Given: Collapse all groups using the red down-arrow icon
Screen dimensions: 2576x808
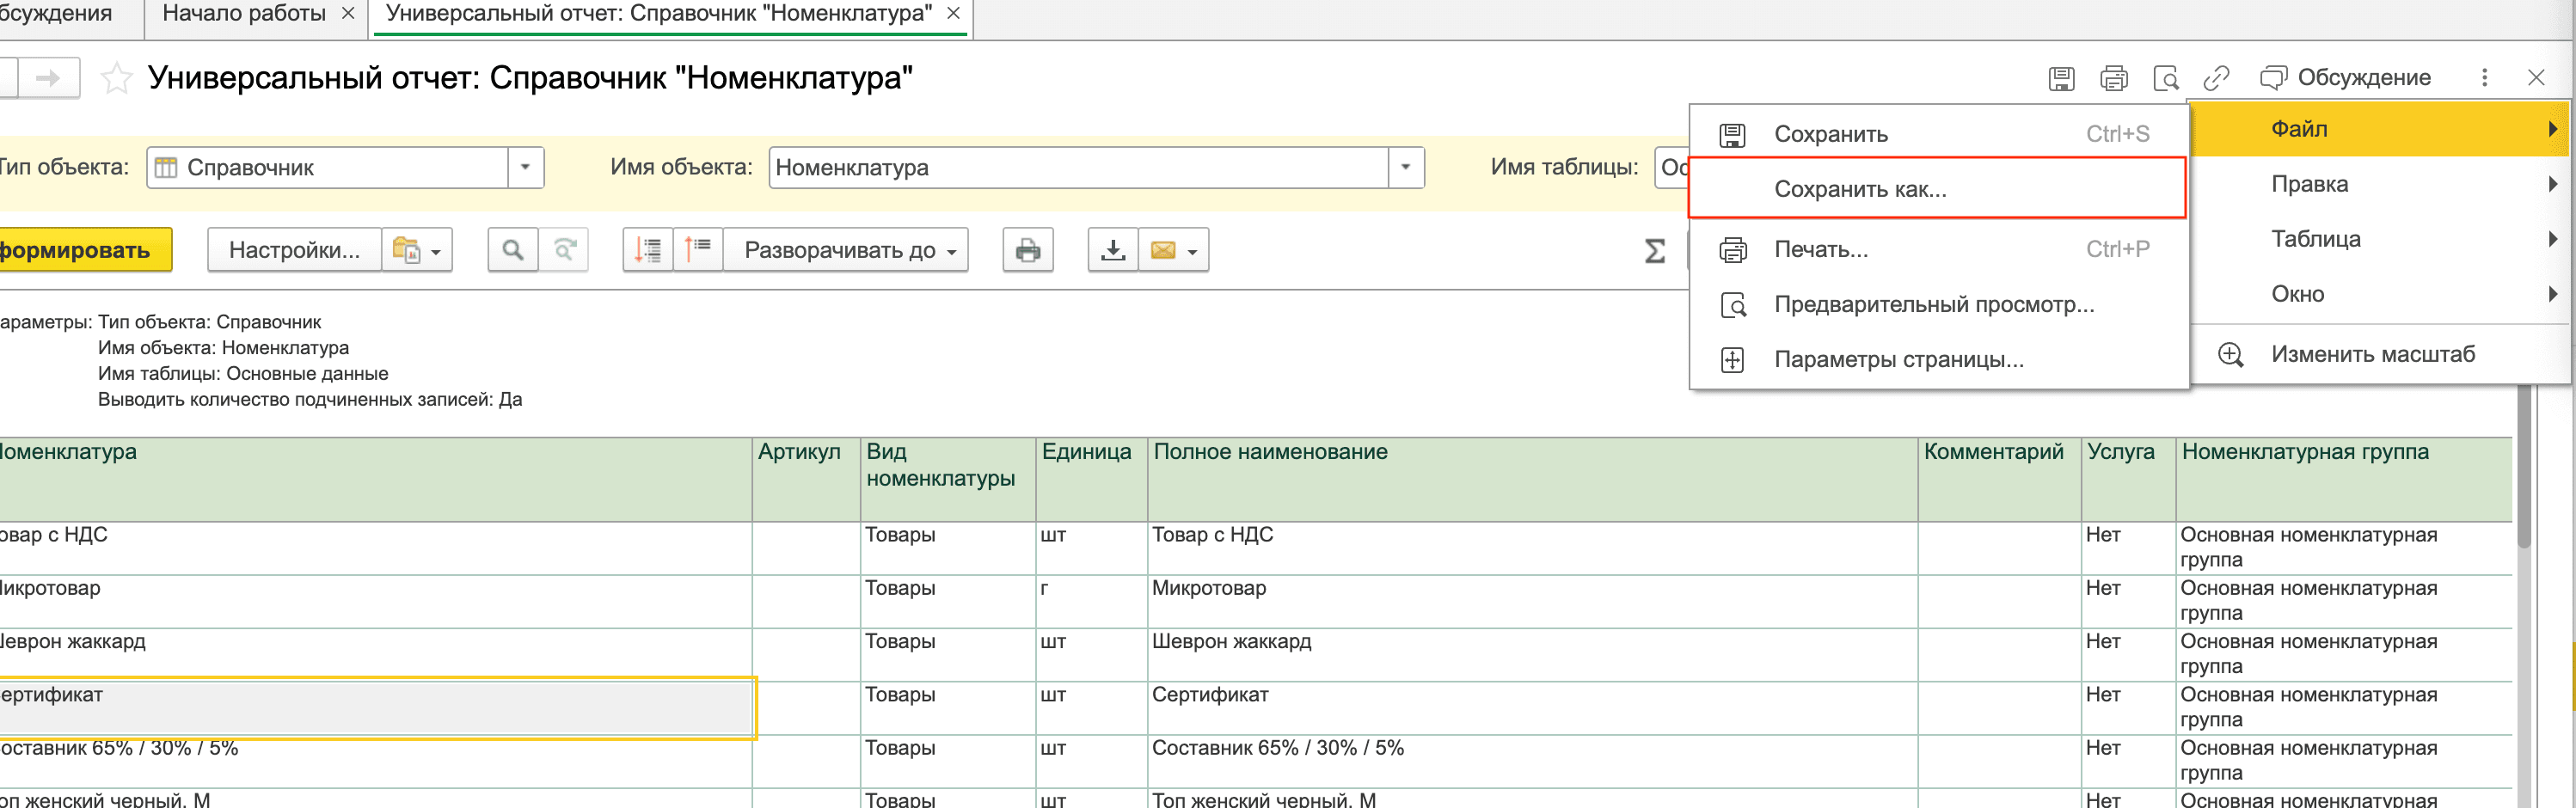Looking at the screenshot, I should [x=647, y=250].
